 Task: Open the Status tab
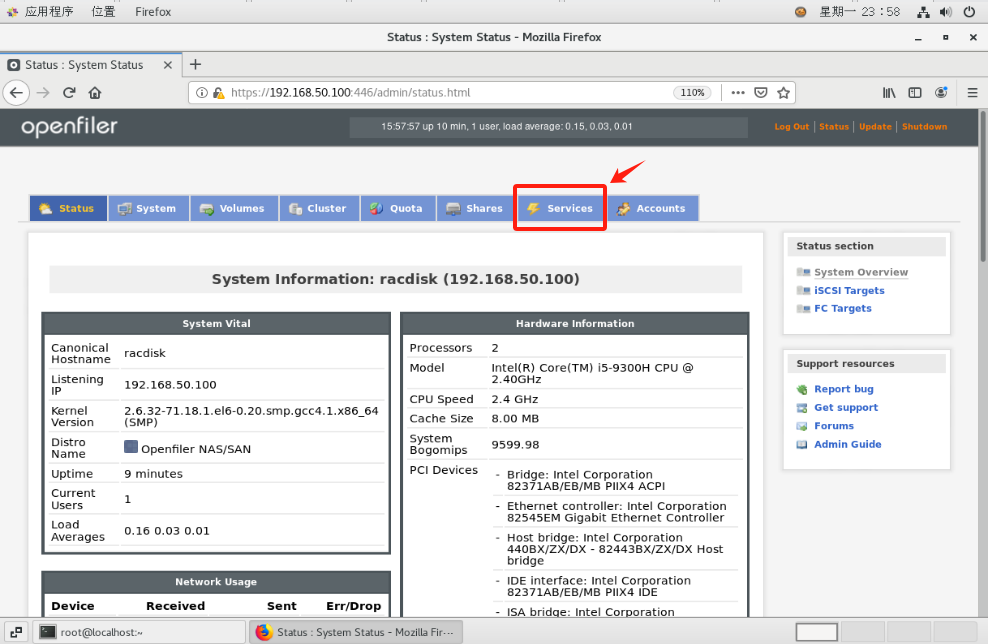click(x=69, y=209)
